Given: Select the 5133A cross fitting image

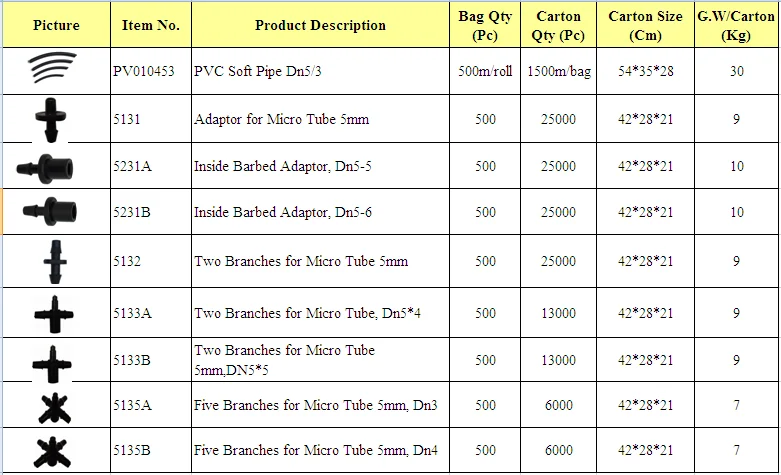Looking at the screenshot, I should (x=53, y=313).
